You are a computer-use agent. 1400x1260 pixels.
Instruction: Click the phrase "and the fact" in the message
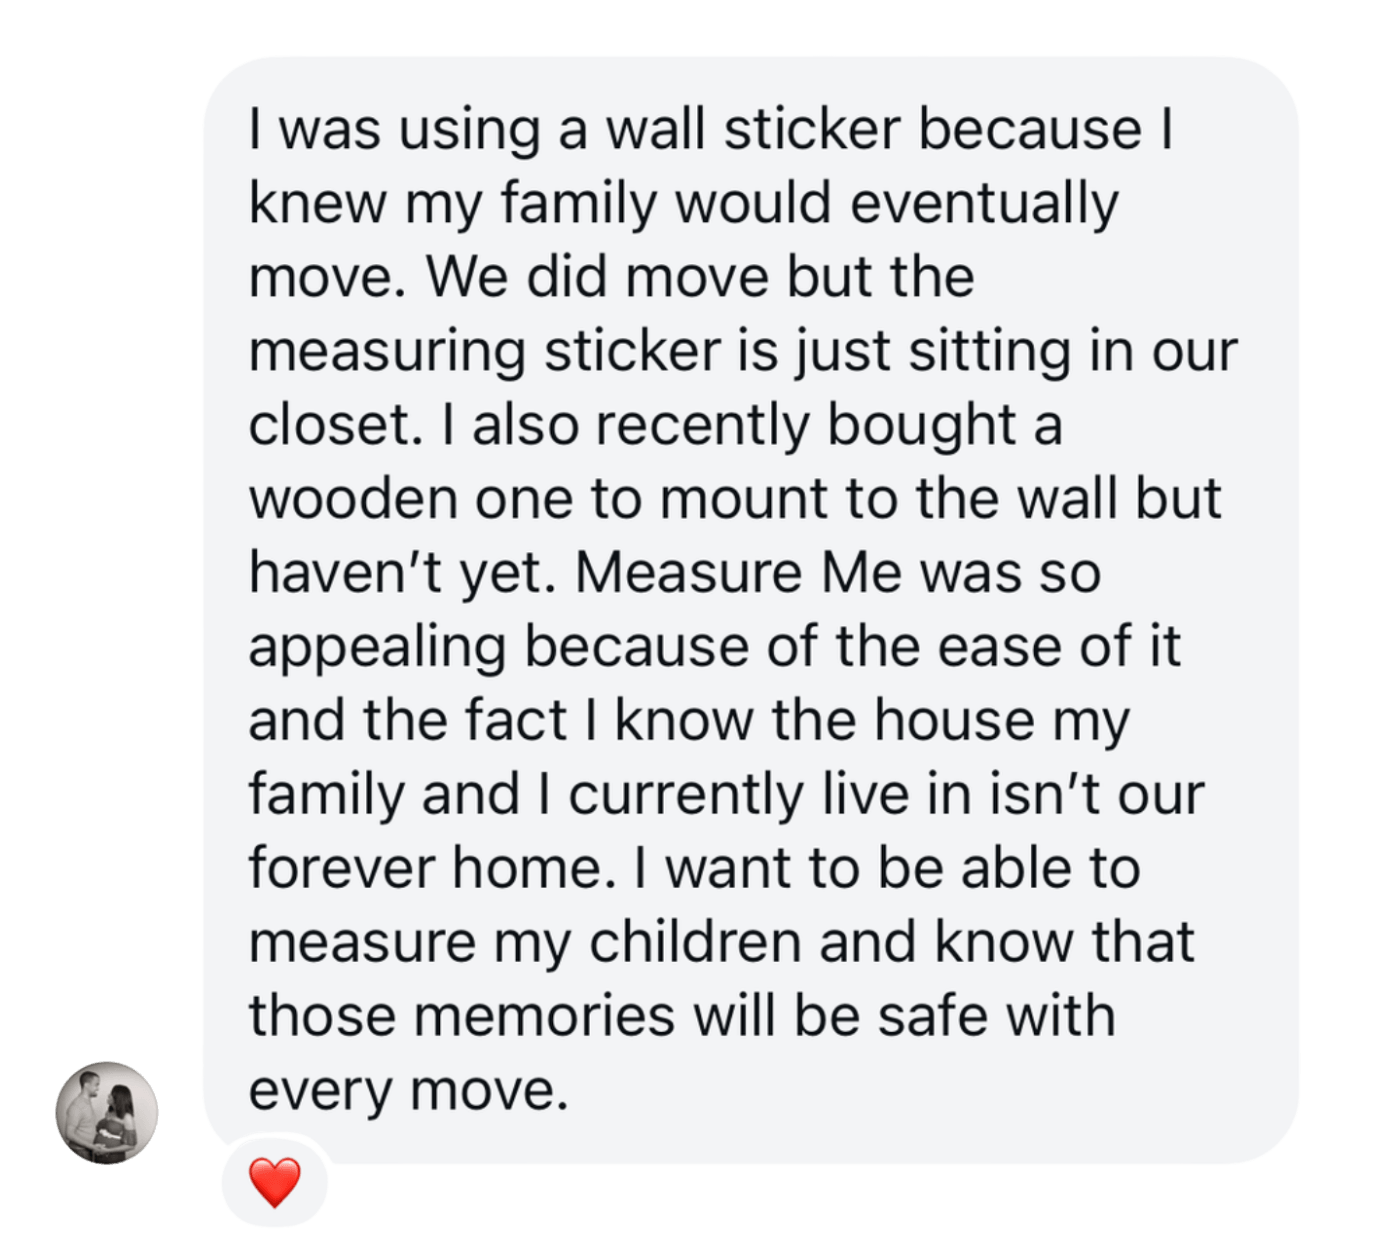[407, 721]
